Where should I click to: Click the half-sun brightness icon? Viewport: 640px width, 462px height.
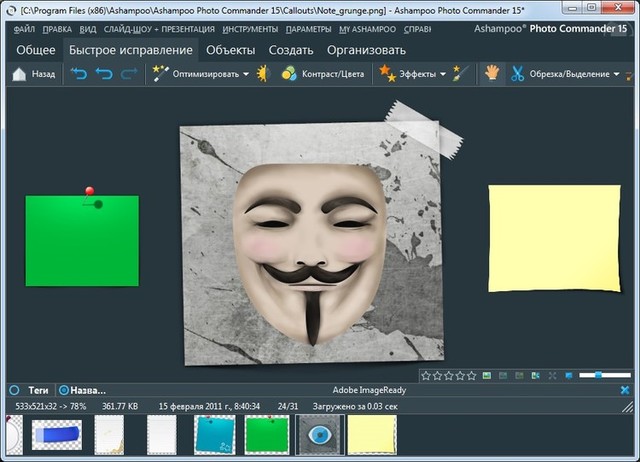tap(264, 74)
